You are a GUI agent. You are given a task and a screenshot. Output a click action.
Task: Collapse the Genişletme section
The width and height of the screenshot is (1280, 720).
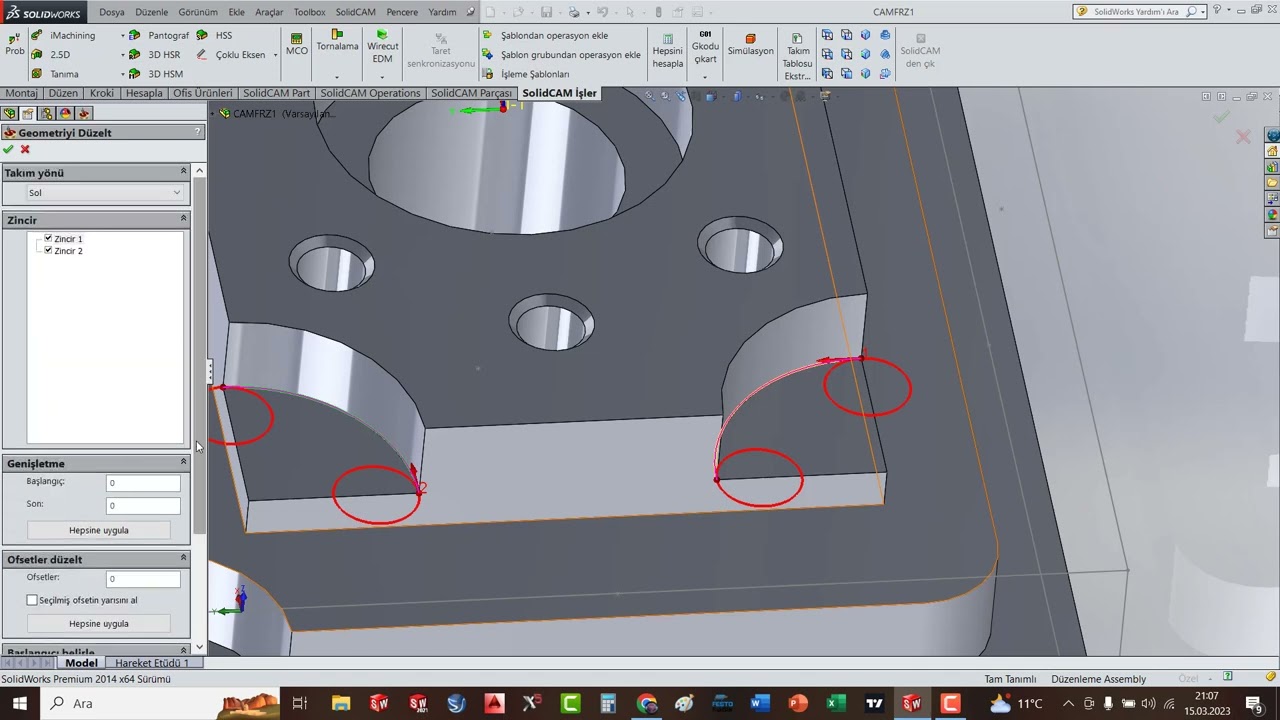click(183, 462)
